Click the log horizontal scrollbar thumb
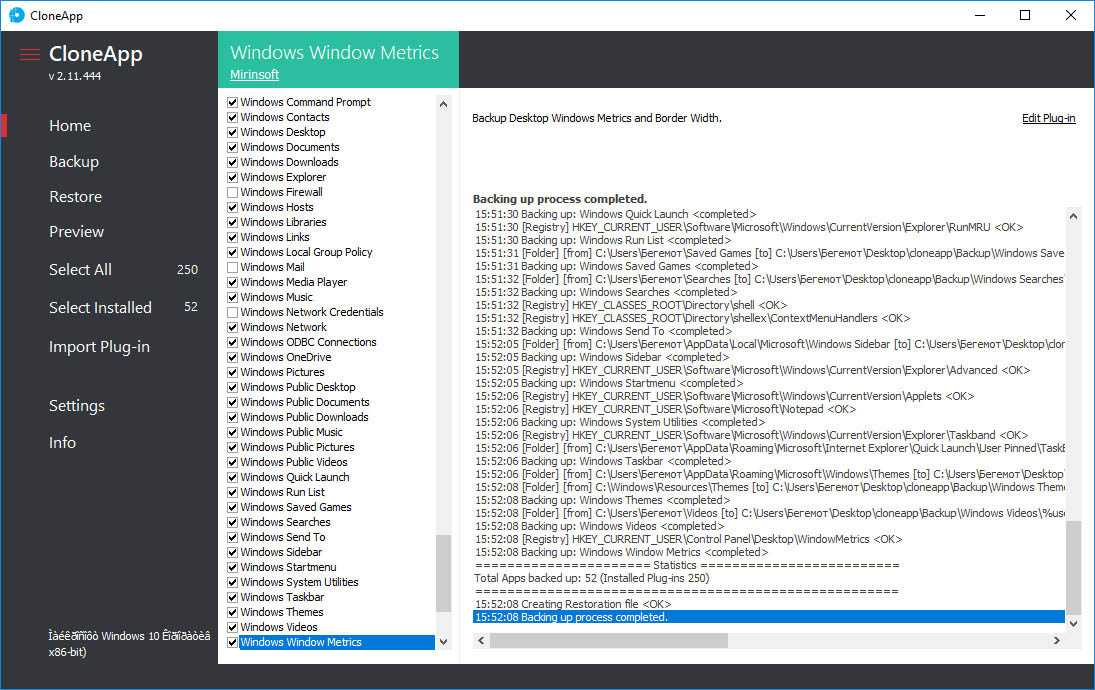This screenshot has height=690, width=1095. 608,640
